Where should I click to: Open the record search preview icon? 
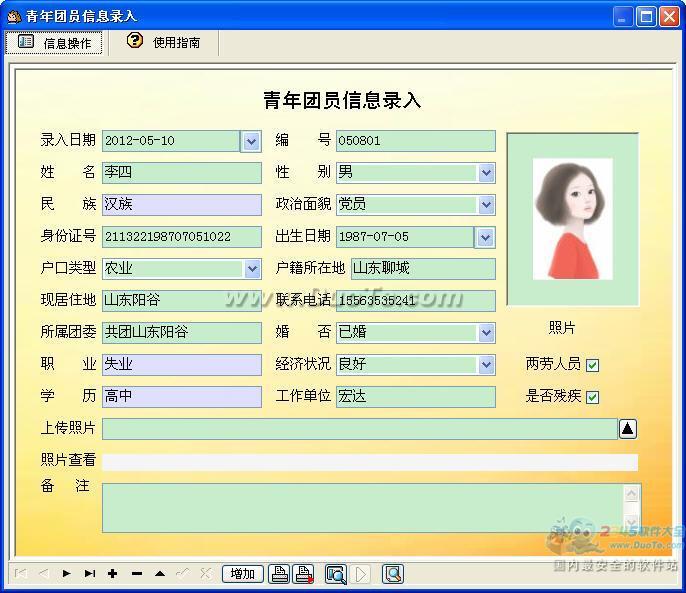point(336,574)
